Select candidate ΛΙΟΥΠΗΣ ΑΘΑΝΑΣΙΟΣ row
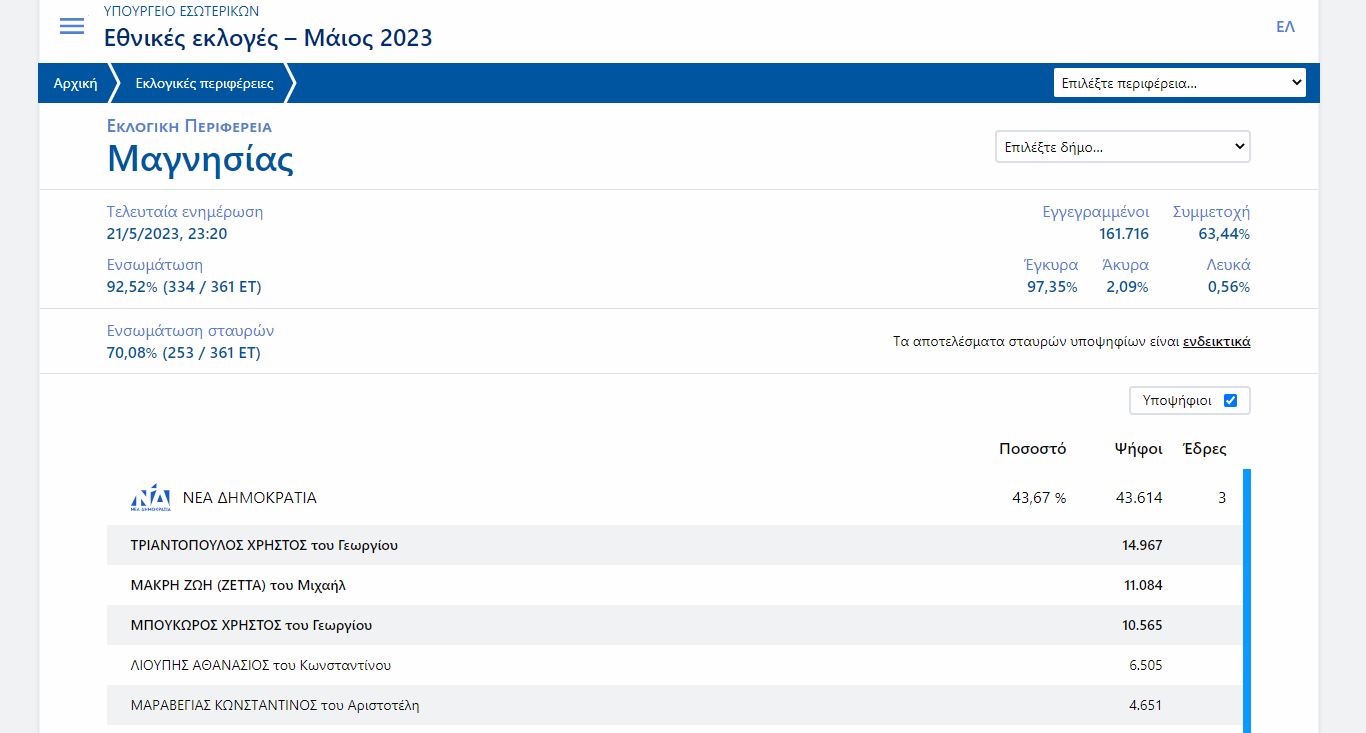The image size is (1366, 733). (x=675, y=665)
